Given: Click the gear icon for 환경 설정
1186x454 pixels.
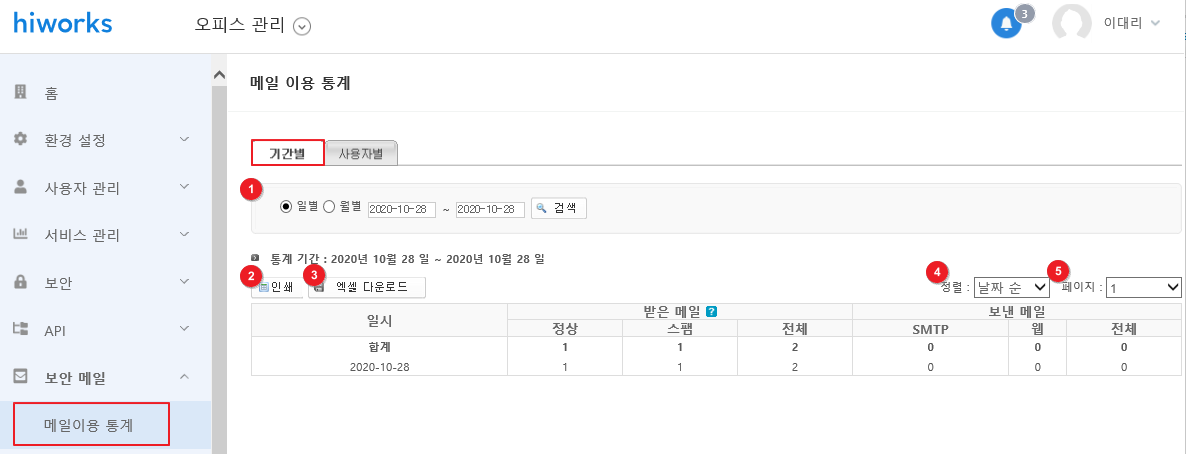Looking at the screenshot, I should [x=20, y=140].
